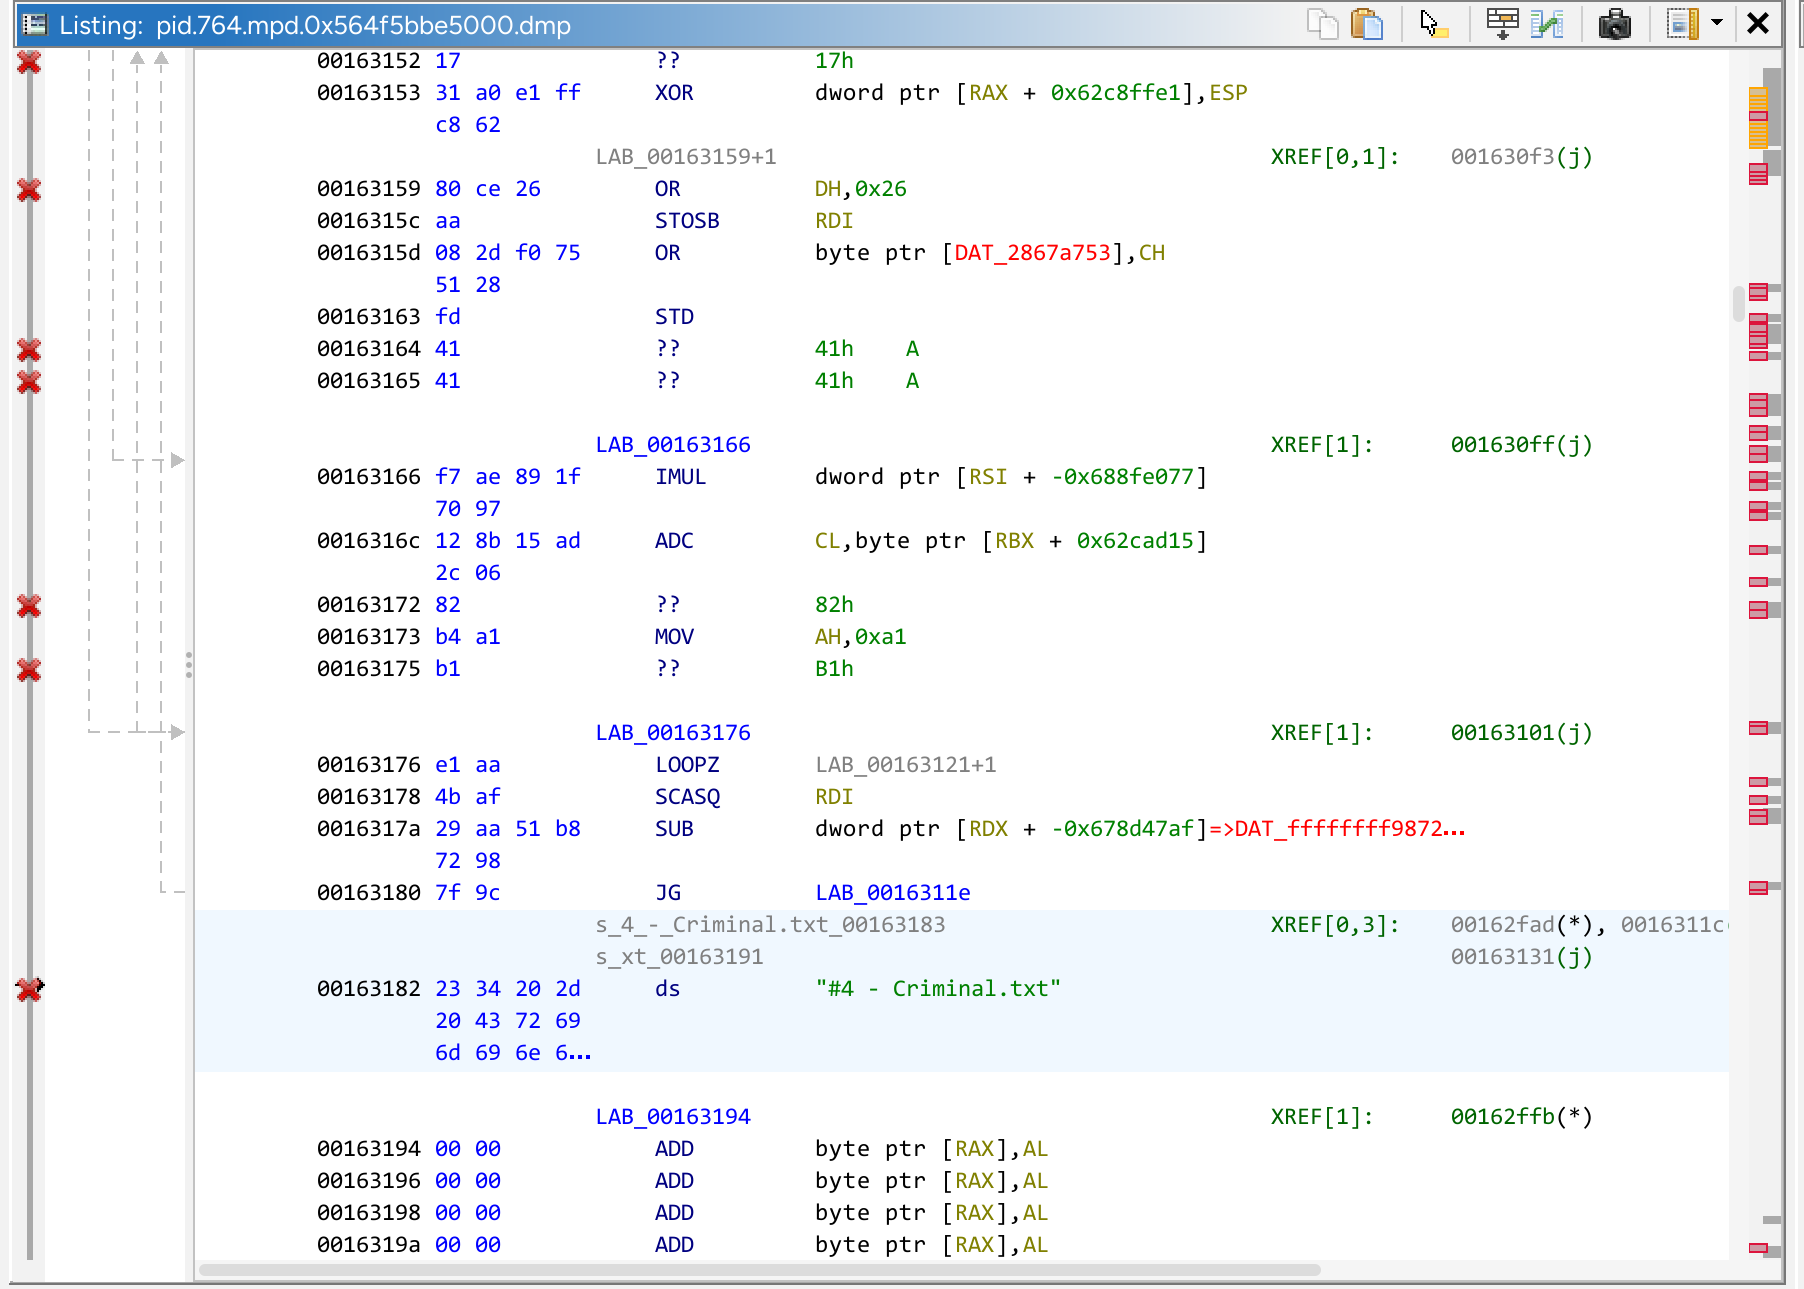Jump to LAB_0016311e via the JG operand
The height and width of the screenshot is (1289, 1804).
[891, 891]
